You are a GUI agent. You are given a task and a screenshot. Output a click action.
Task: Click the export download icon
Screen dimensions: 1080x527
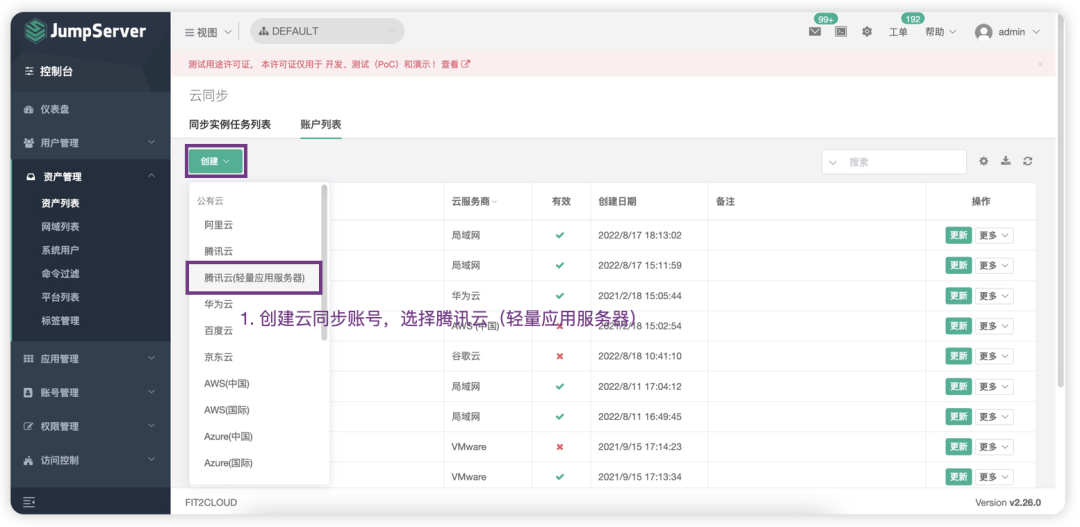1006,161
